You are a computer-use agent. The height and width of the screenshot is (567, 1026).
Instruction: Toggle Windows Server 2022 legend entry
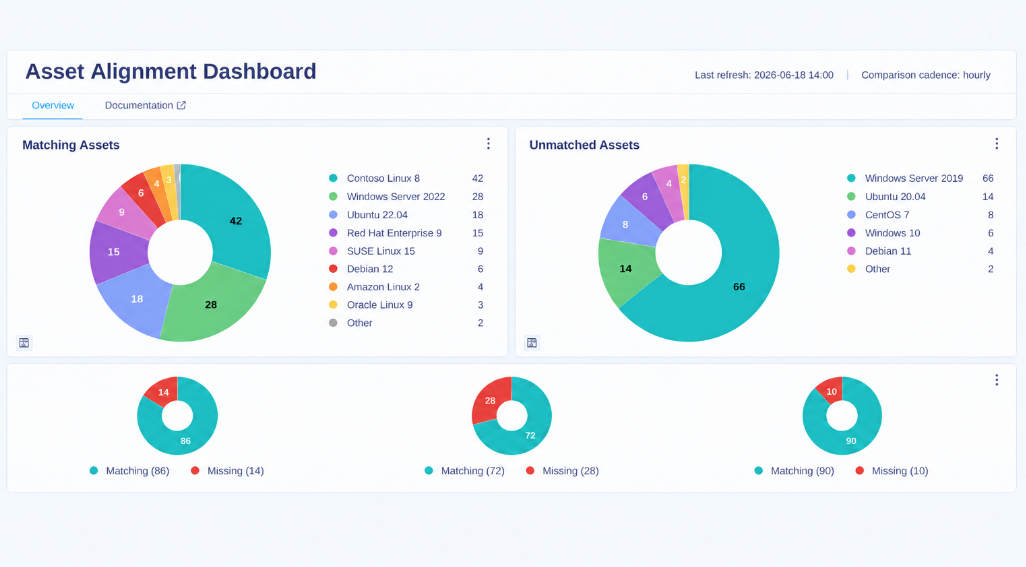(x=406, y=197)
